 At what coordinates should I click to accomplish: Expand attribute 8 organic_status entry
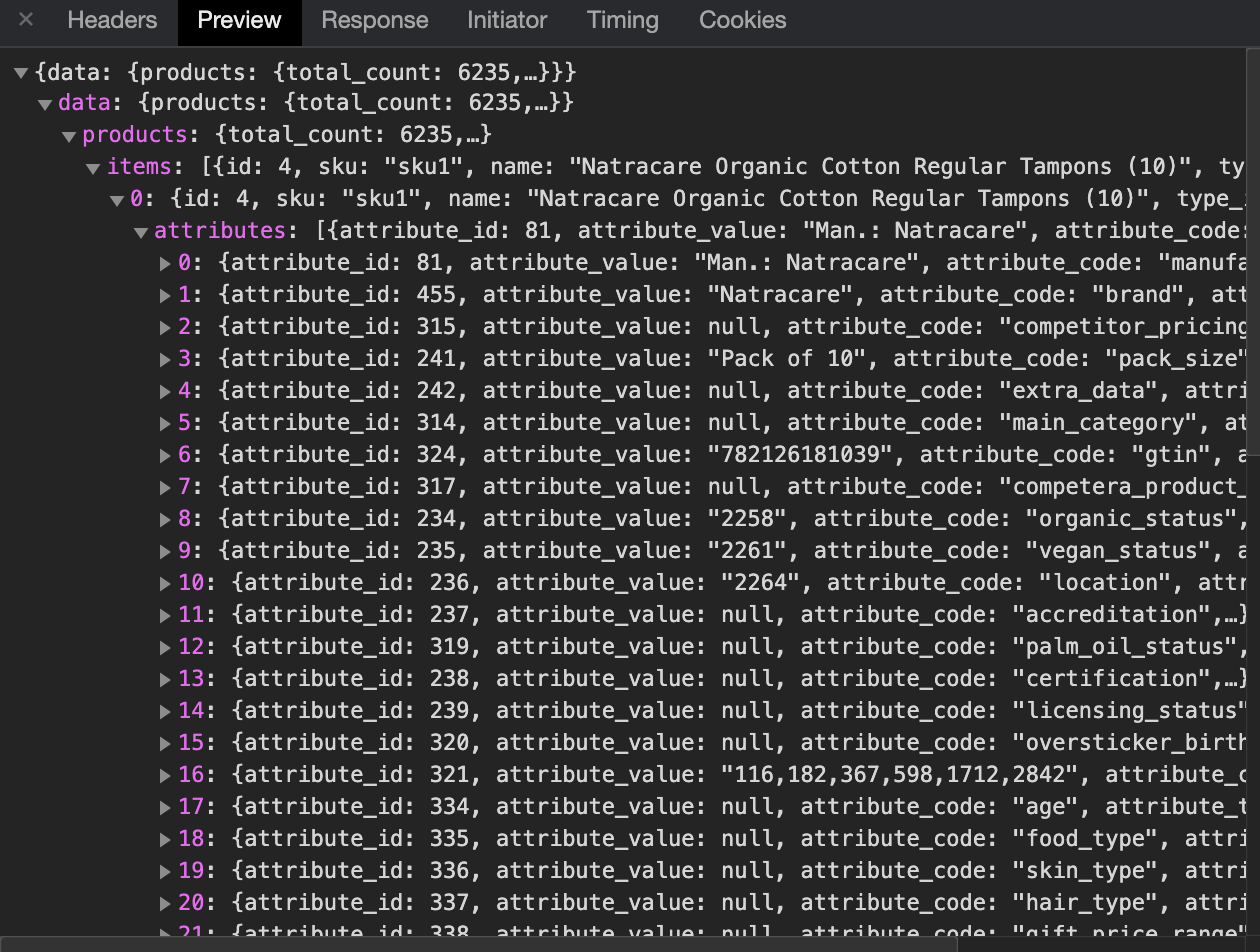[x=165, y=520]
